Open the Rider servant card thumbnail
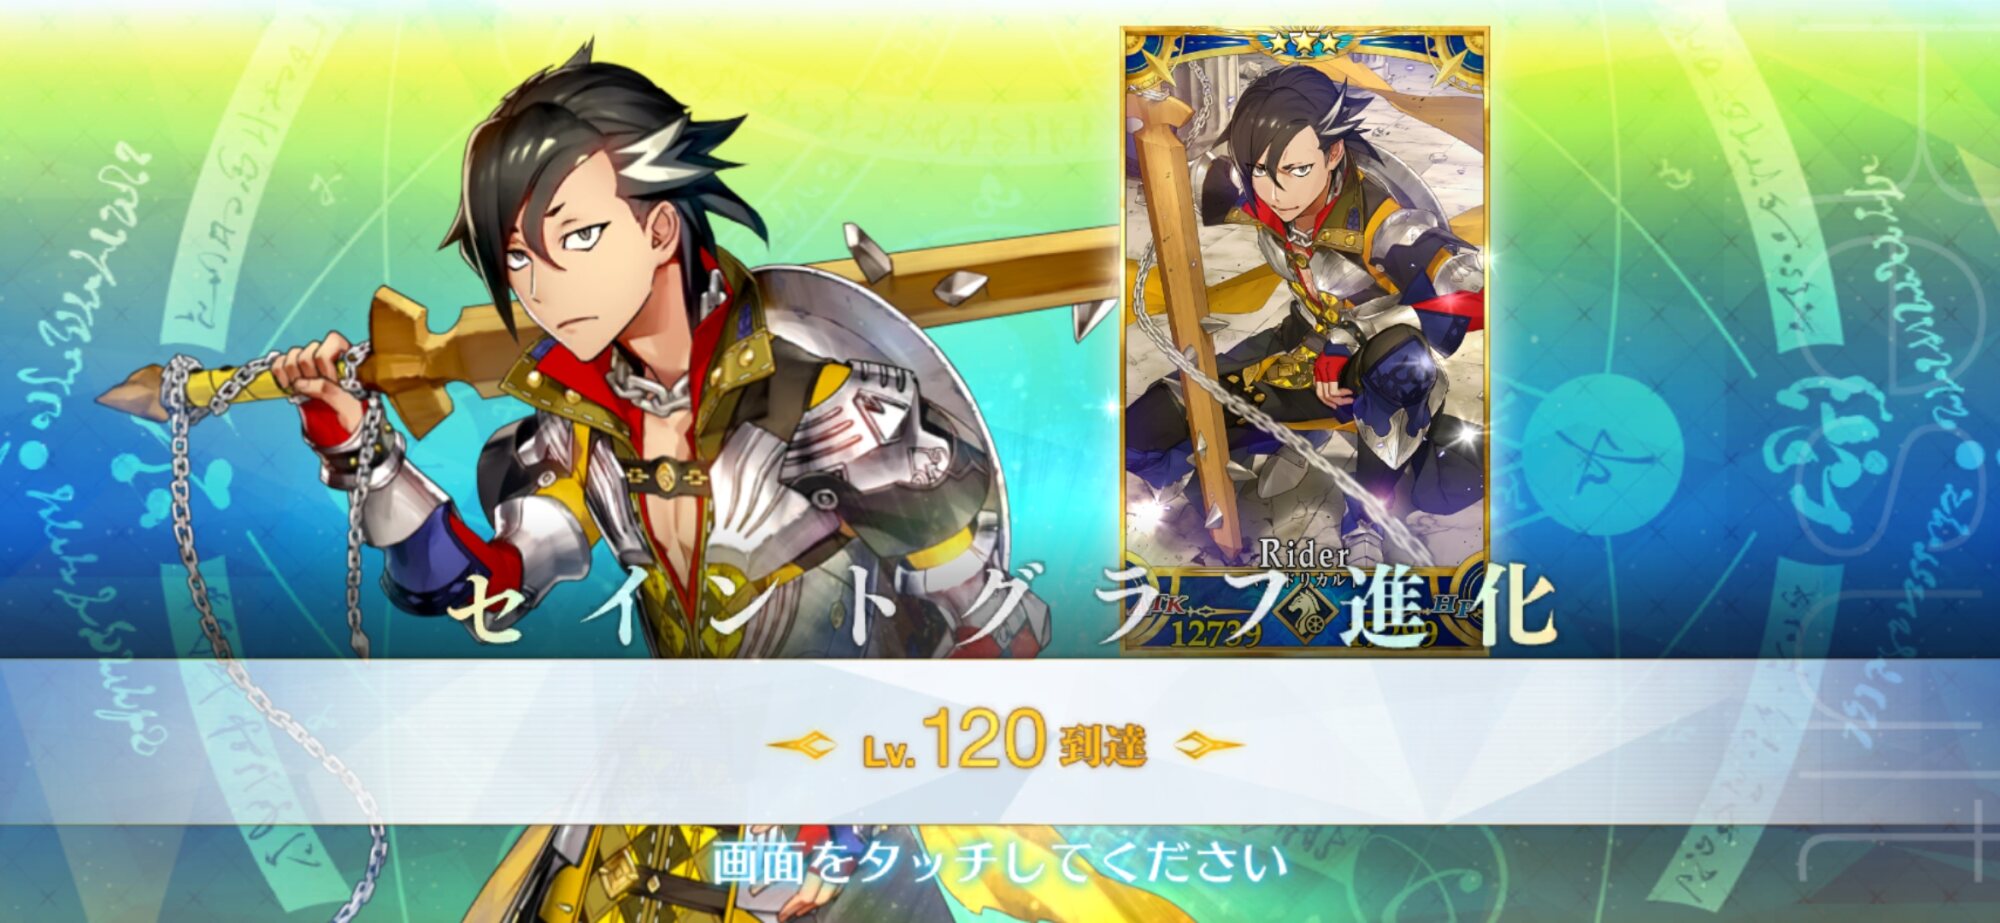 point(1306,340)
